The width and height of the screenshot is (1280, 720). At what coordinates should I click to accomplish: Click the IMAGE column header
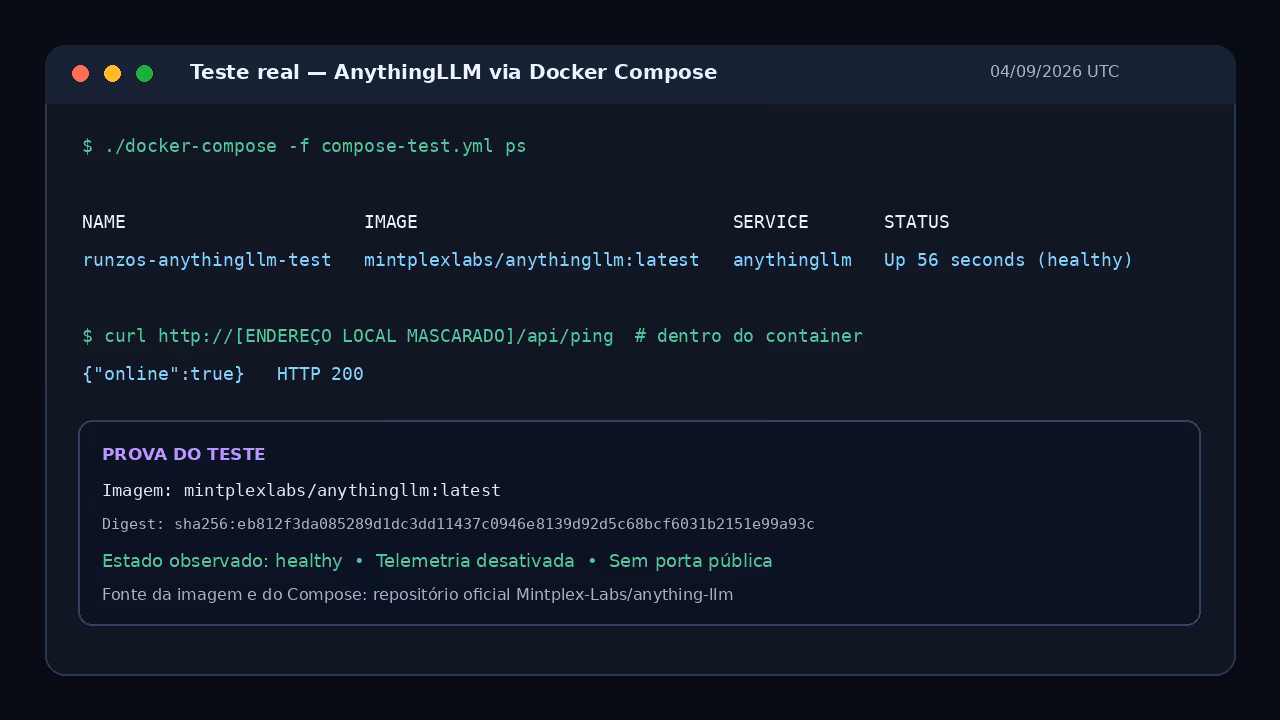pos(391,222)
